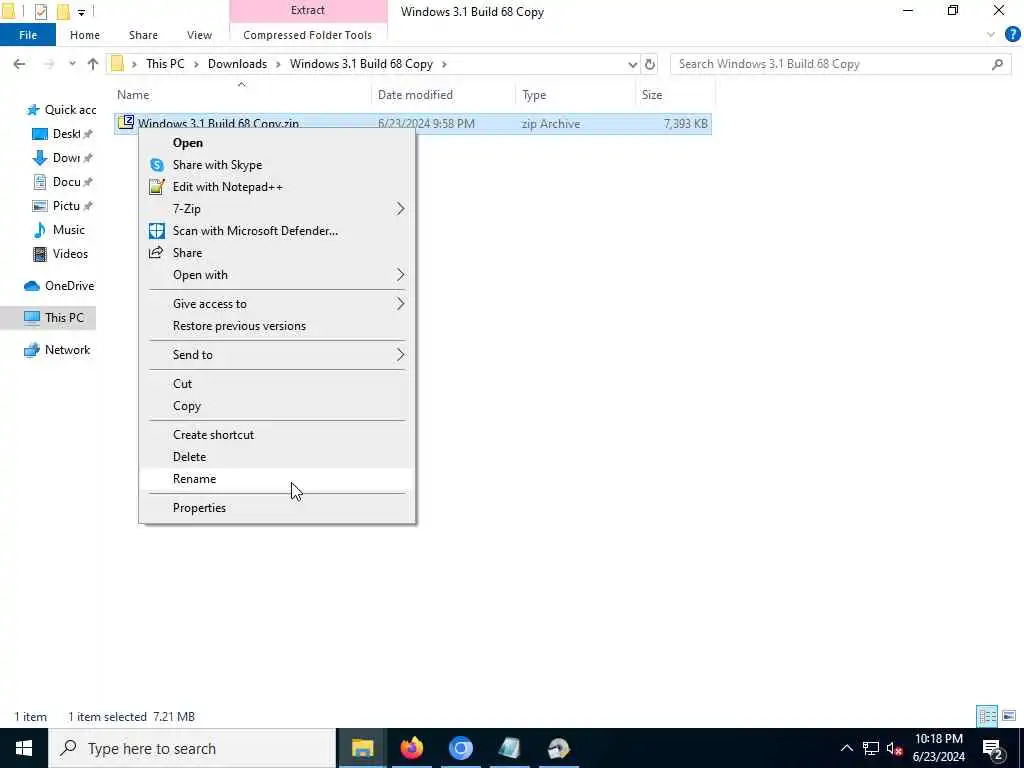This screenshot has height=768, width=1024.
Task: Open Music in the navigation pane
Action: pyautogui.click(x=59, y=230)
